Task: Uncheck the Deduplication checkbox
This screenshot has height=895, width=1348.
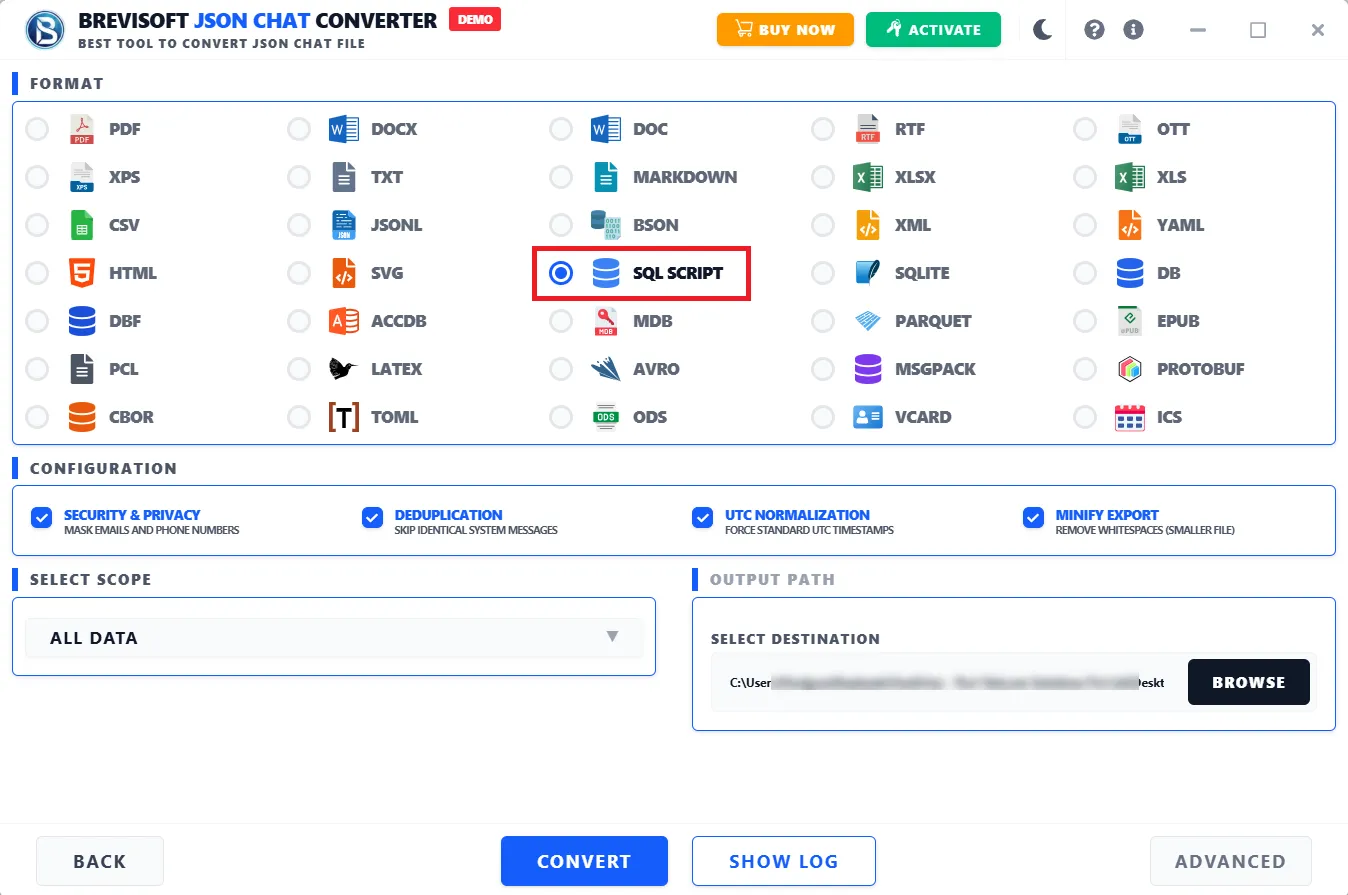Action: point(372,517)
